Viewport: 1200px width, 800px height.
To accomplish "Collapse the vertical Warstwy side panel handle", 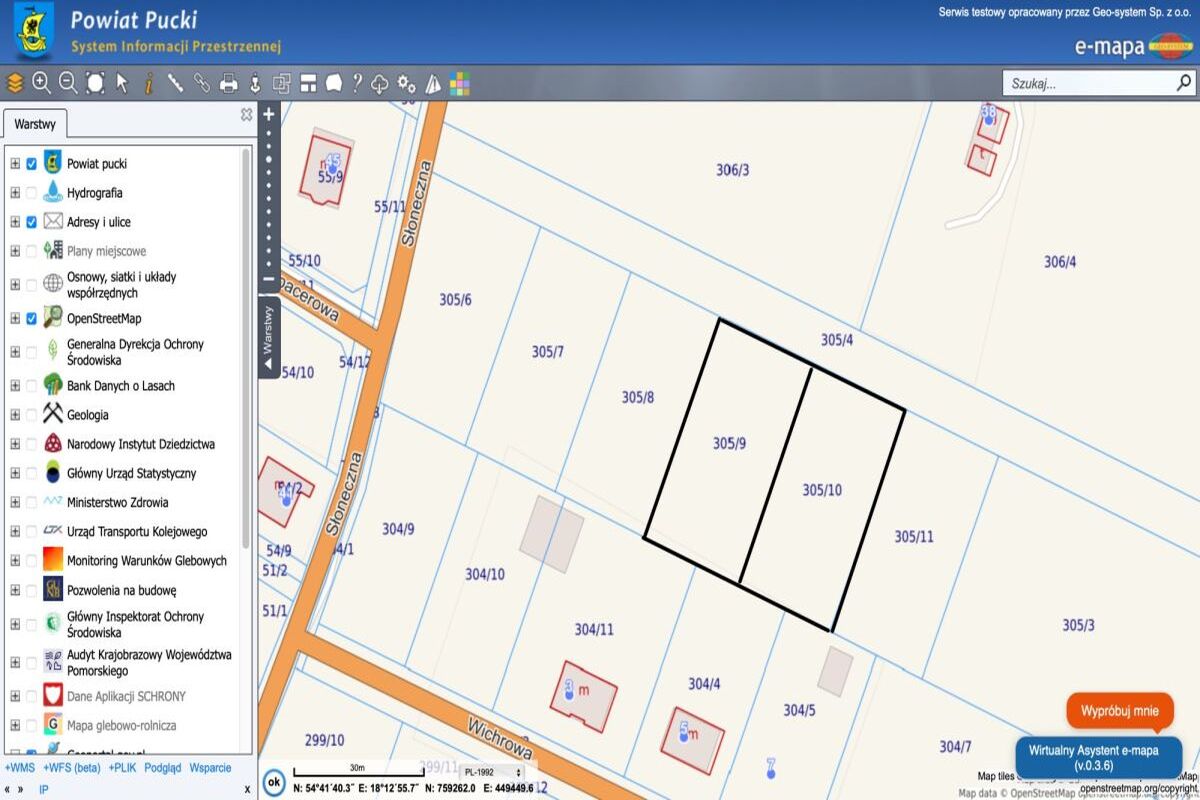I will click(x=268, y=338).
